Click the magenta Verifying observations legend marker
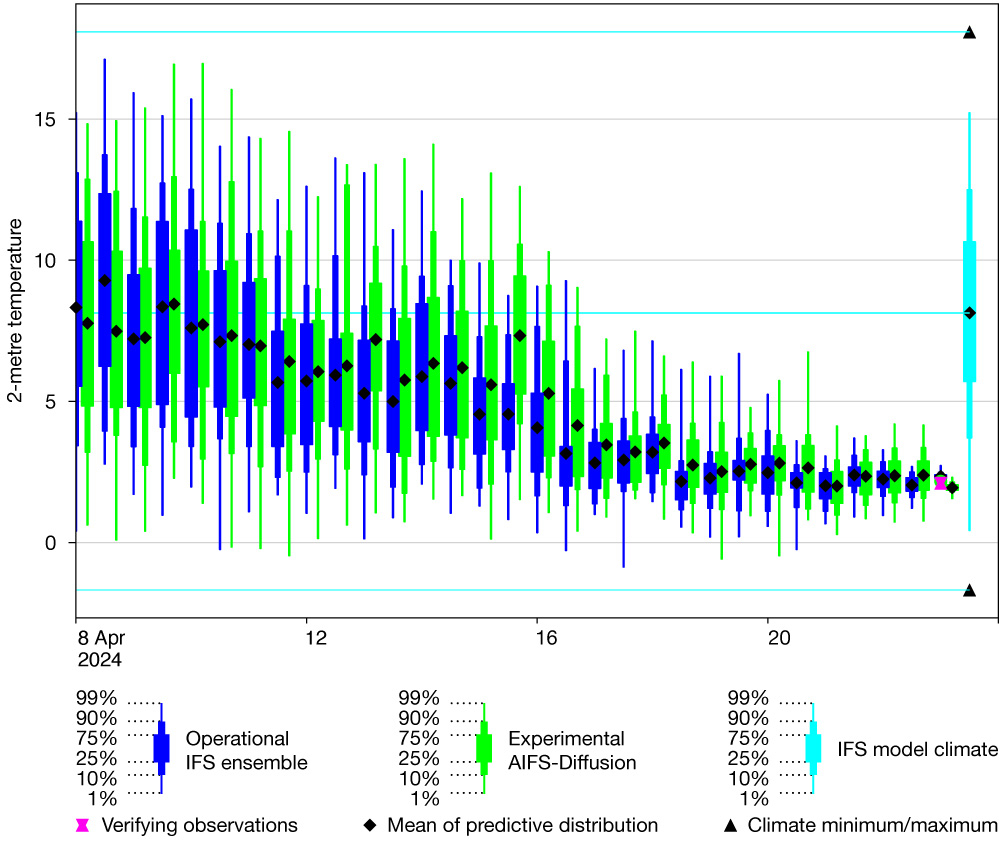Viewport: 1000px width, 843px height. point(82,825)
